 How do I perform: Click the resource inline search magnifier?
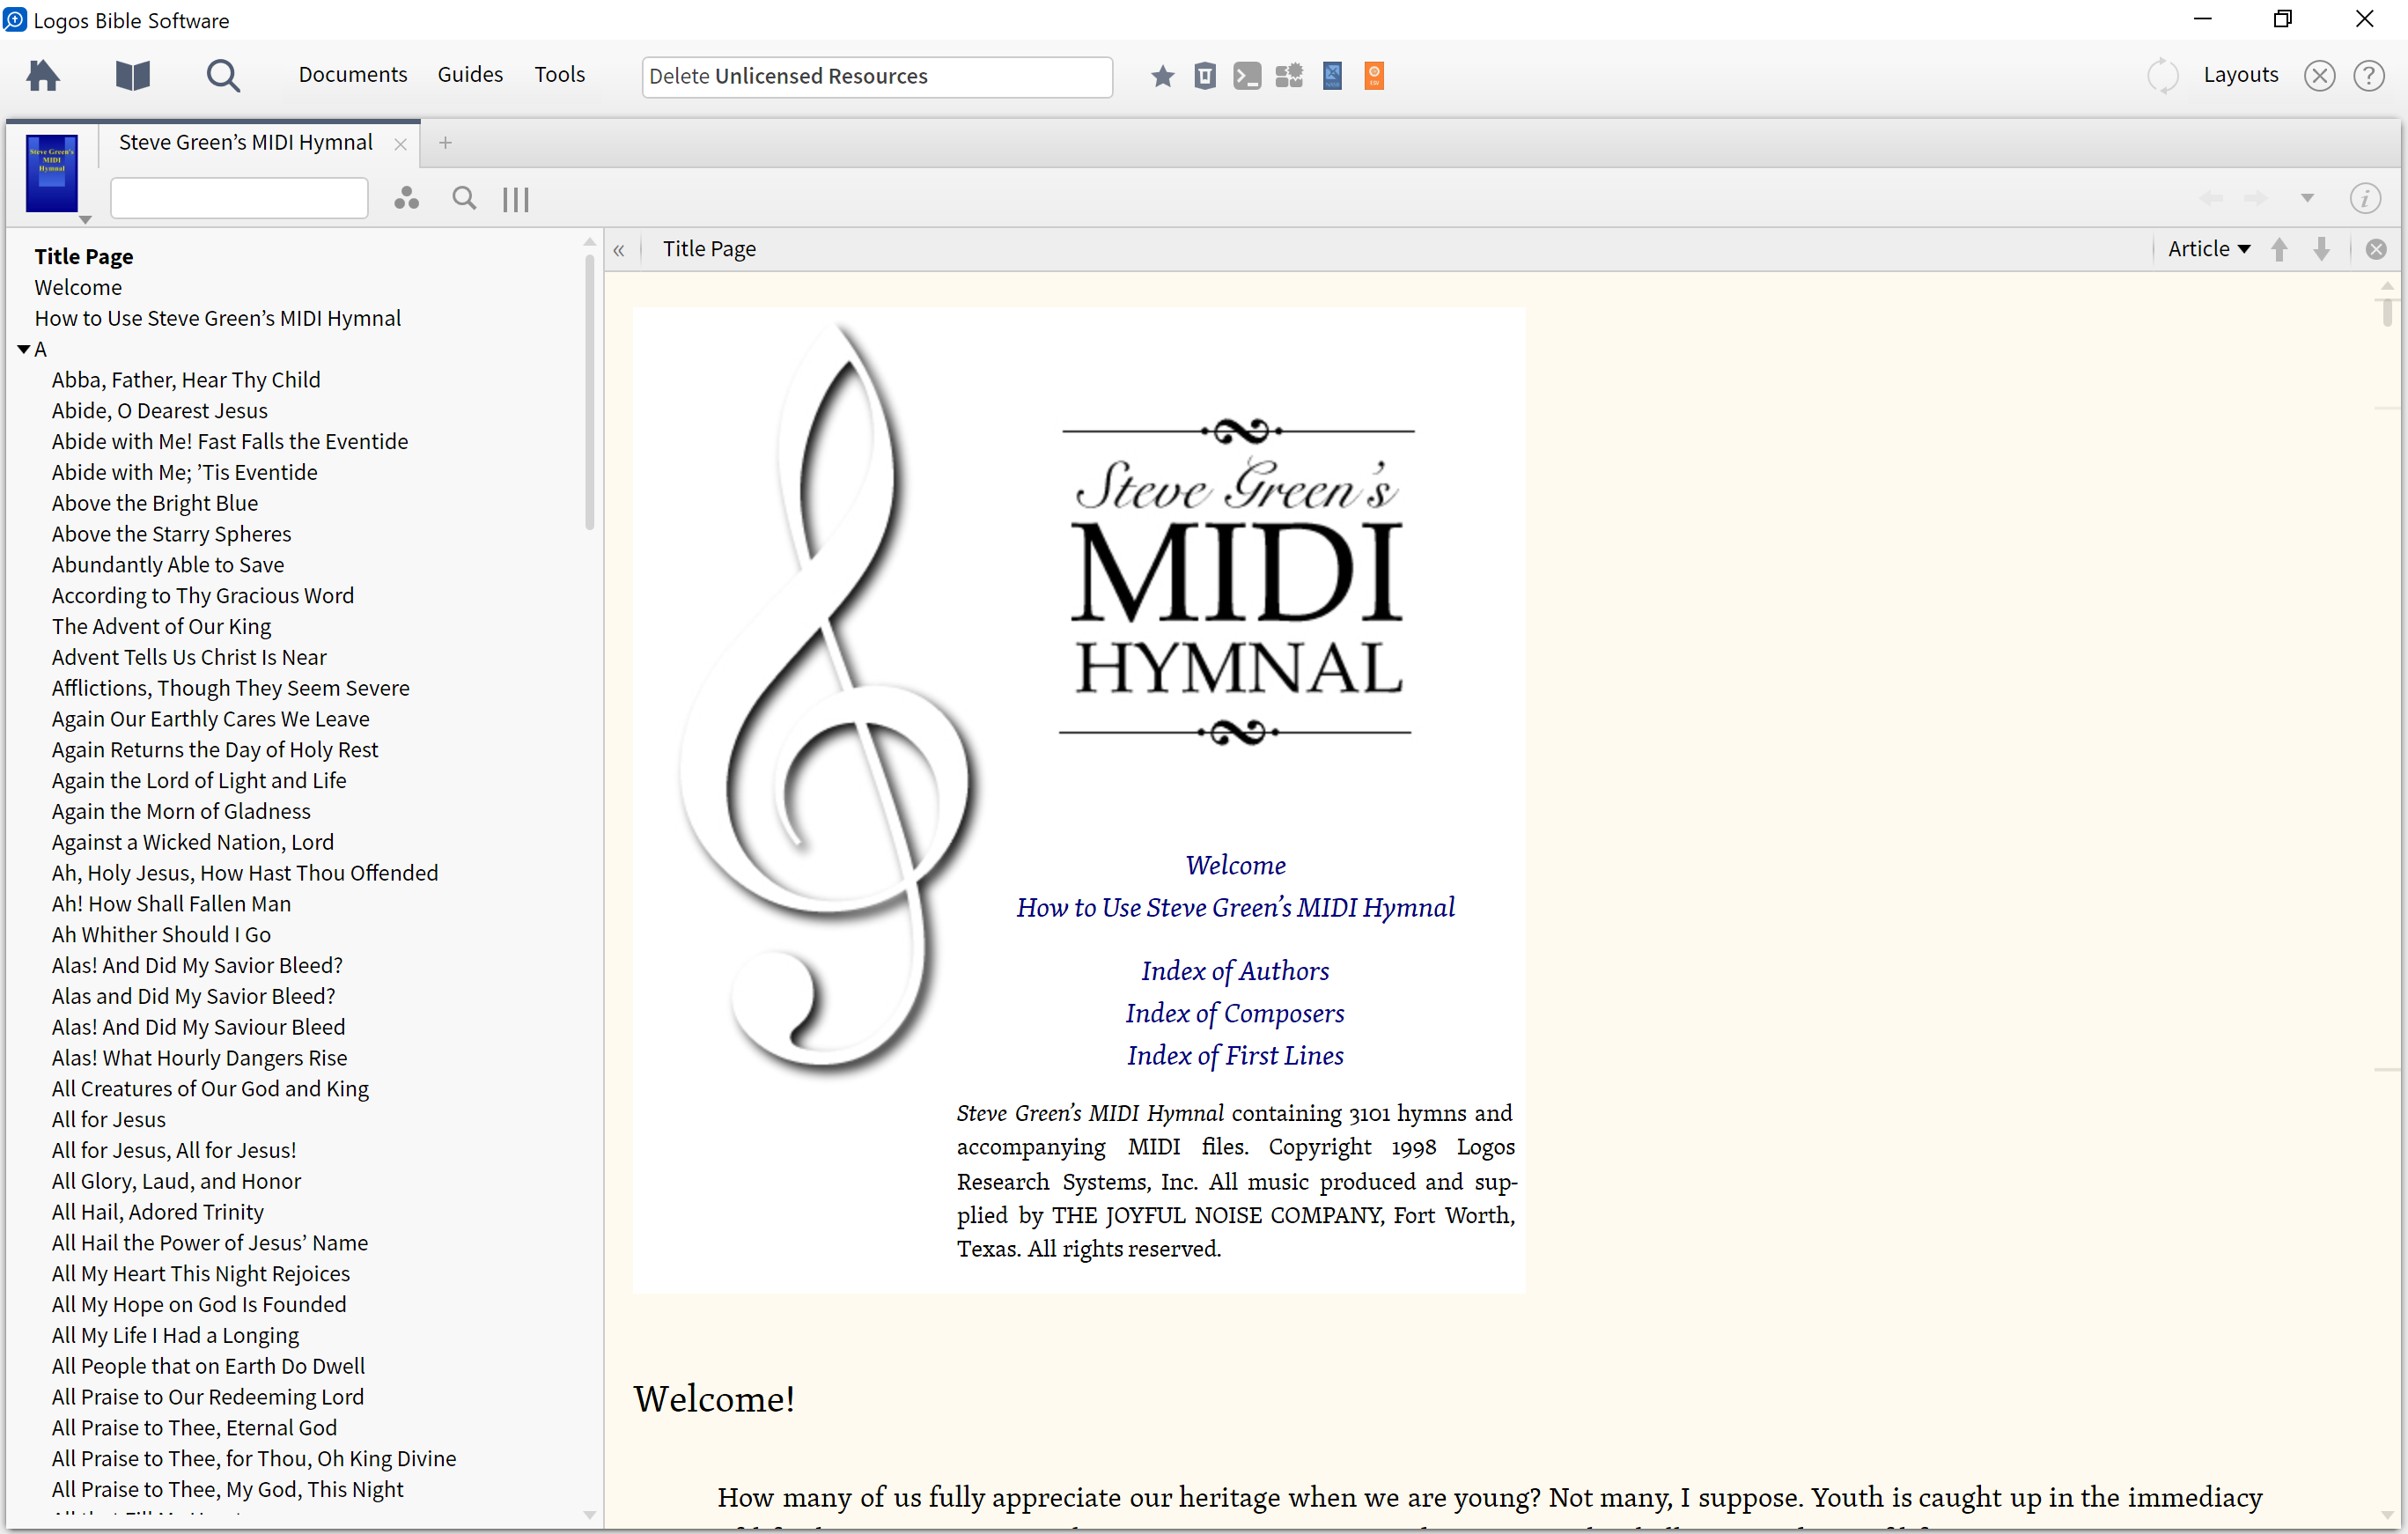coord(464,198)
